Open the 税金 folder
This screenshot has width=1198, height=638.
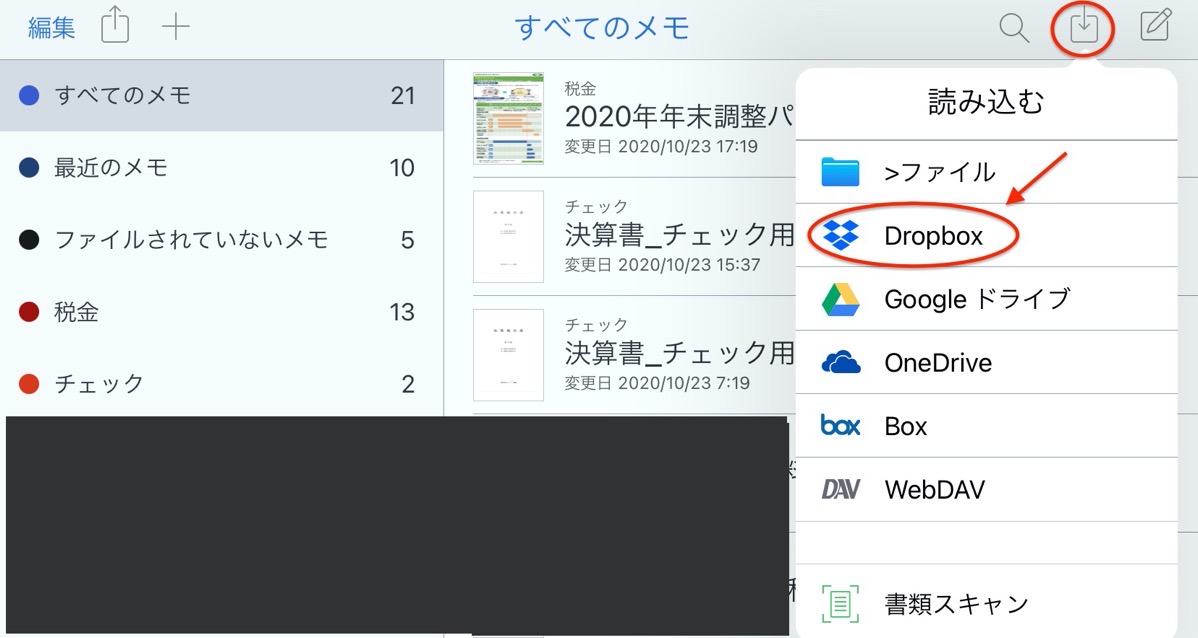[x=222, y=312]
